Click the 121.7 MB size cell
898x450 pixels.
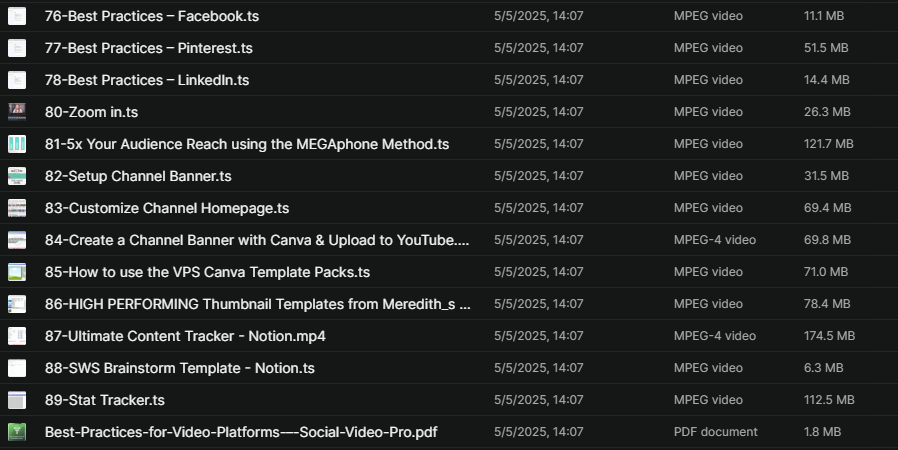(829, 144)
